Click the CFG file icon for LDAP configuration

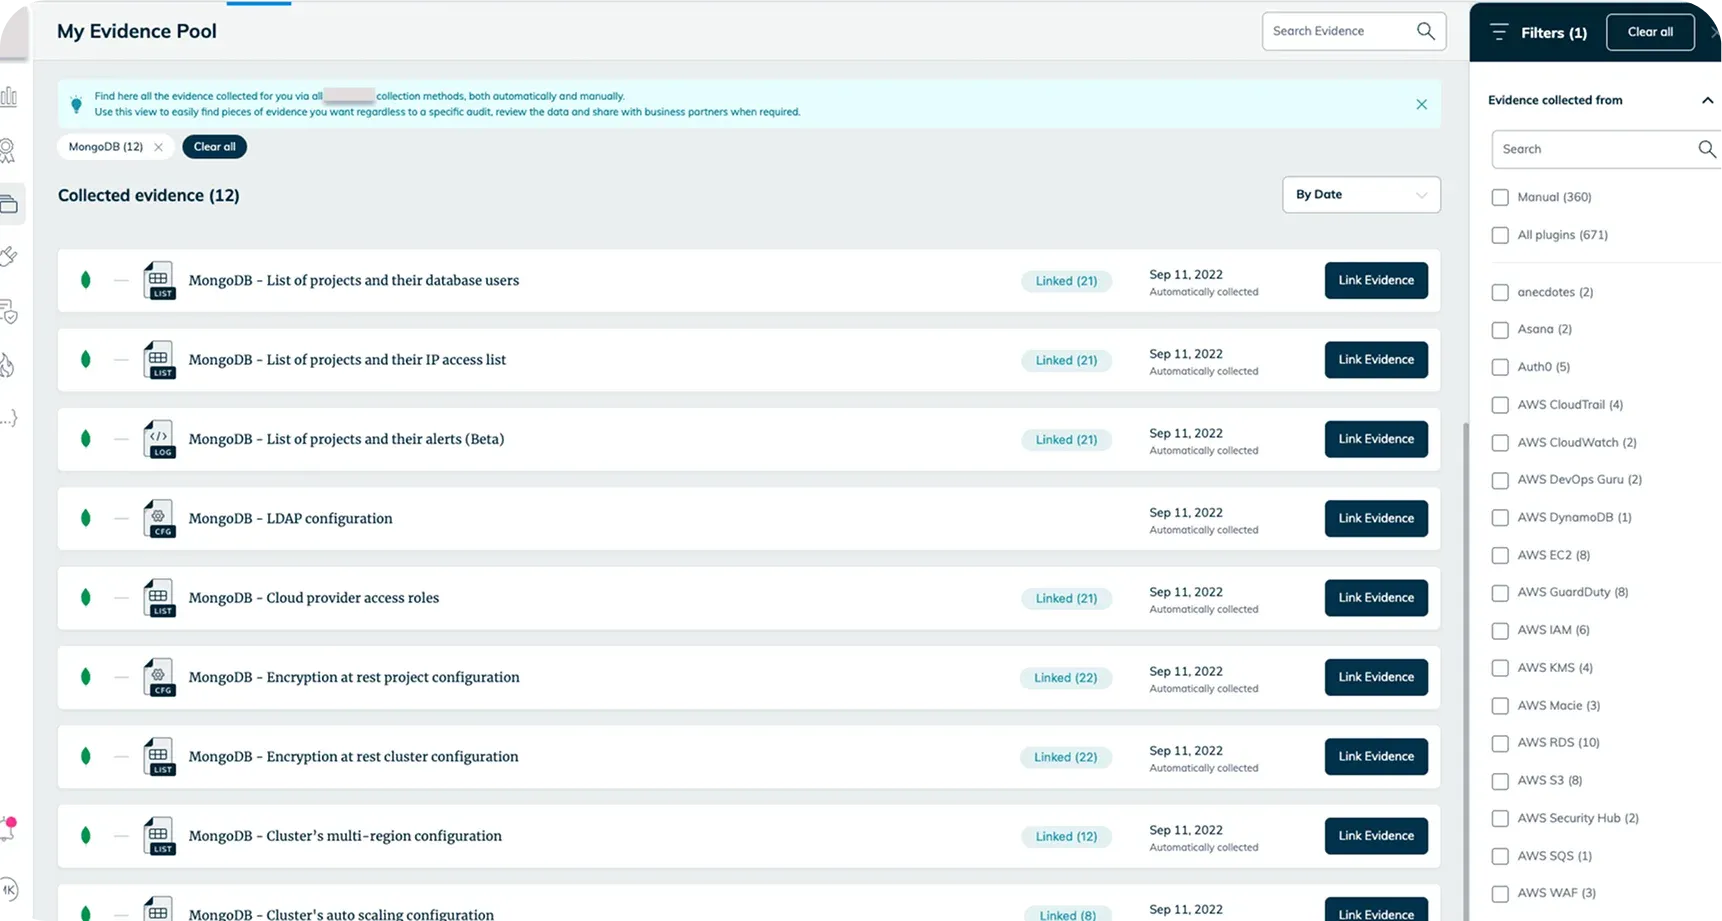click(x=159, y=518)
